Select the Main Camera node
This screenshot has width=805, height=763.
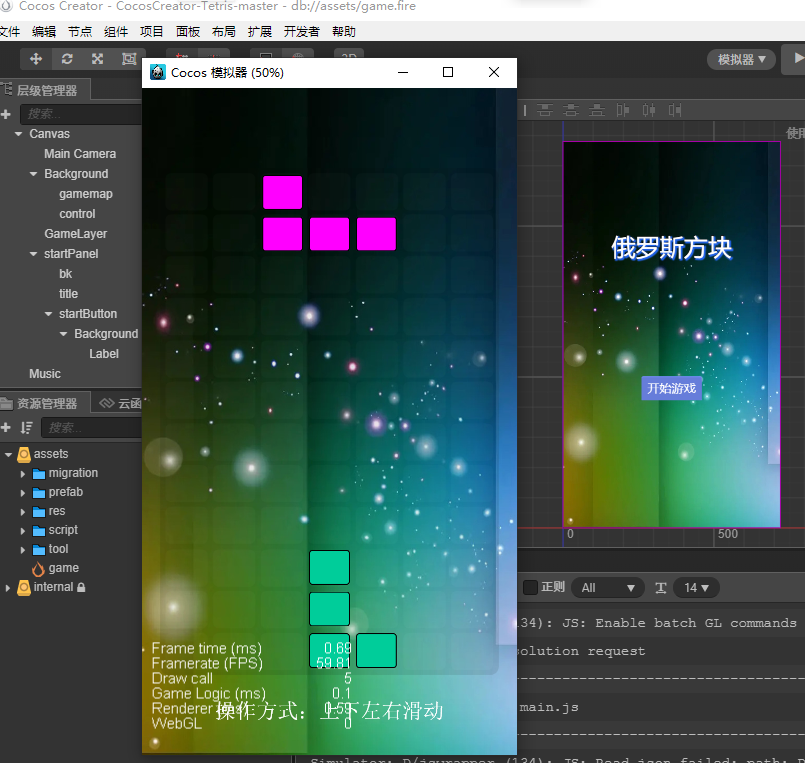(80, 154)
